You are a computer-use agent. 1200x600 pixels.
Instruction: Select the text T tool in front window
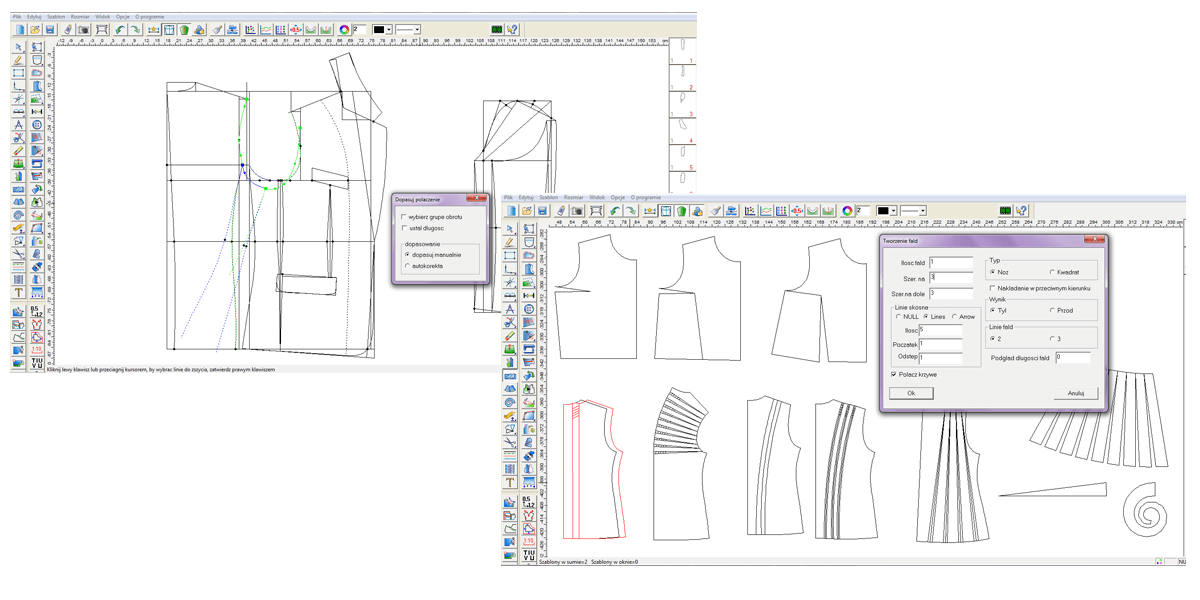tap(510, 482)
